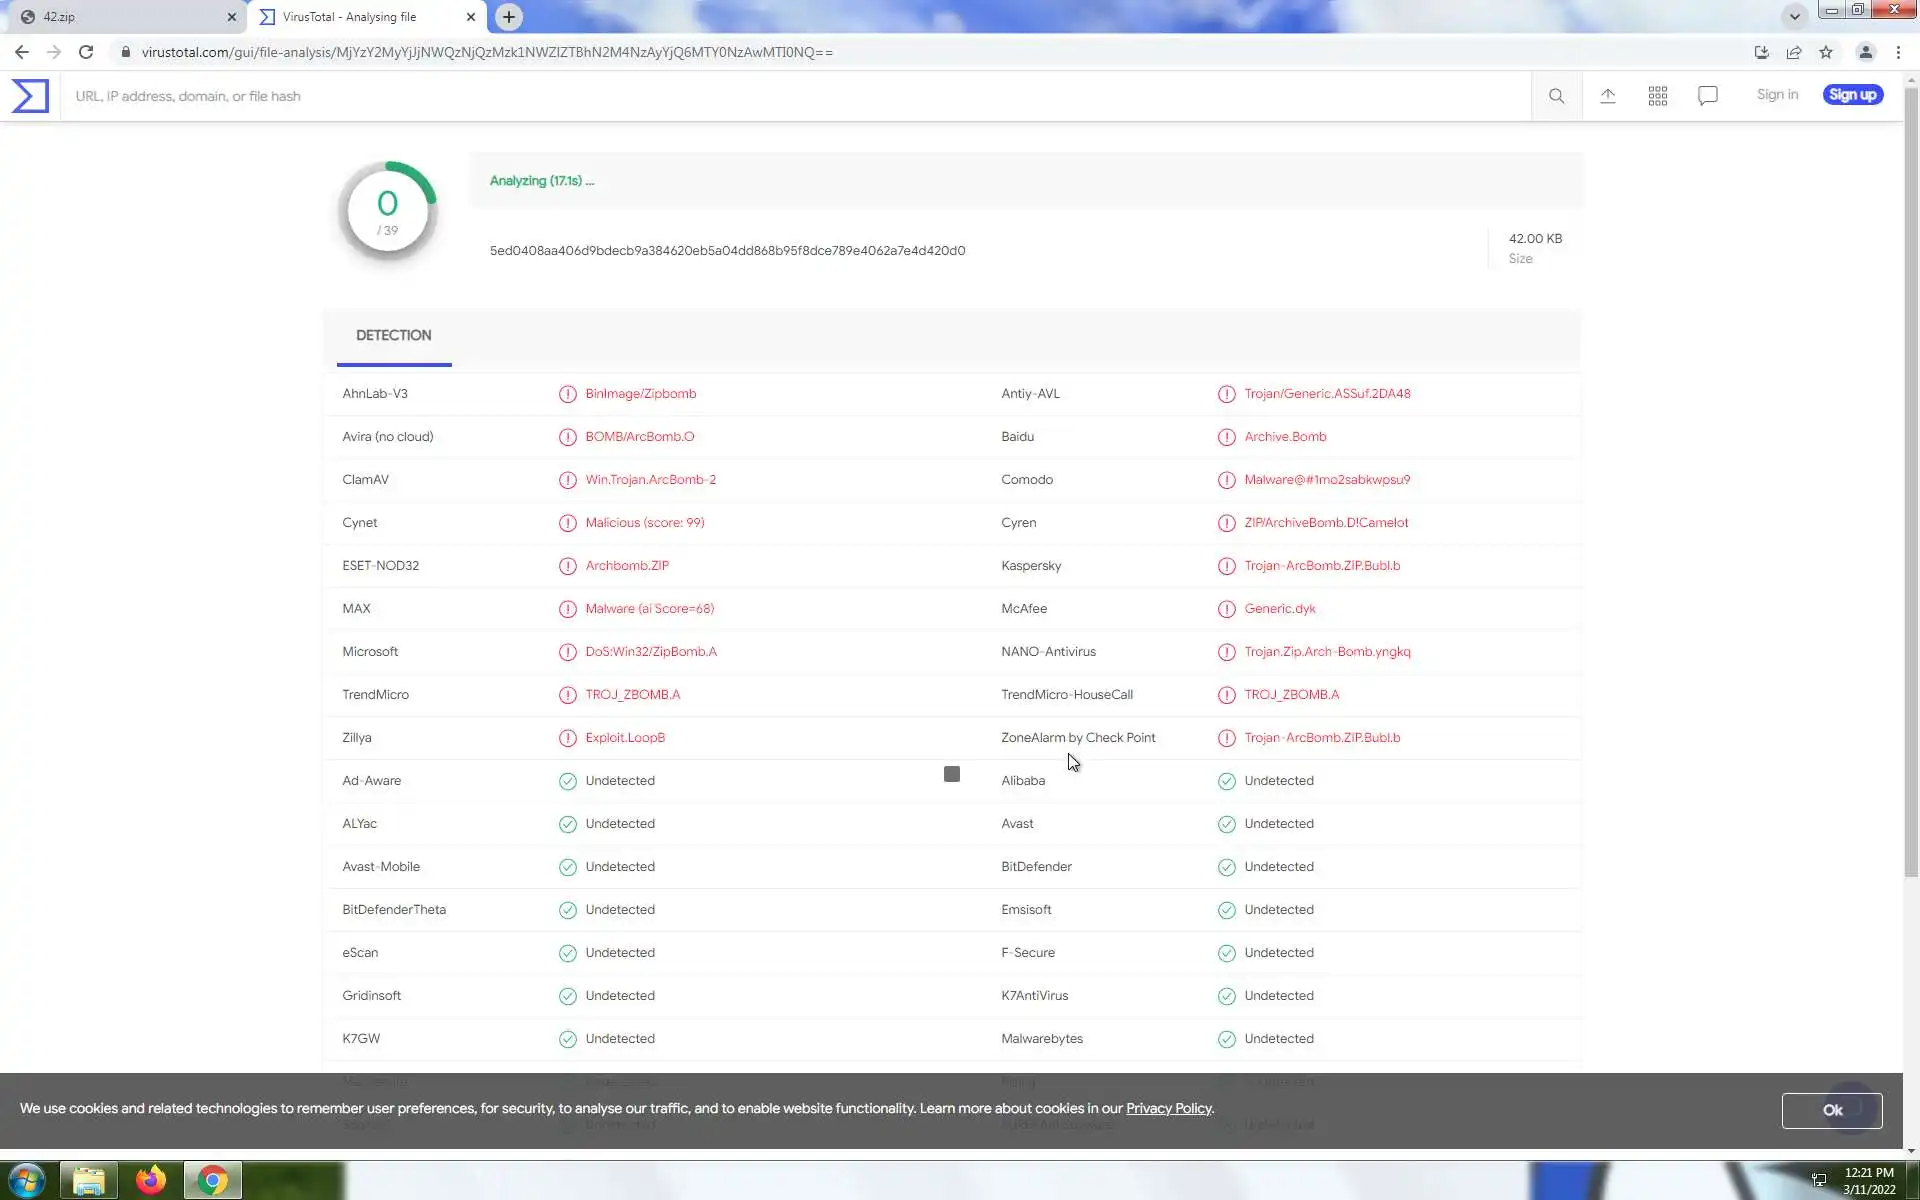Click the Chrome profile avatar icon

tap(1865, 52)
